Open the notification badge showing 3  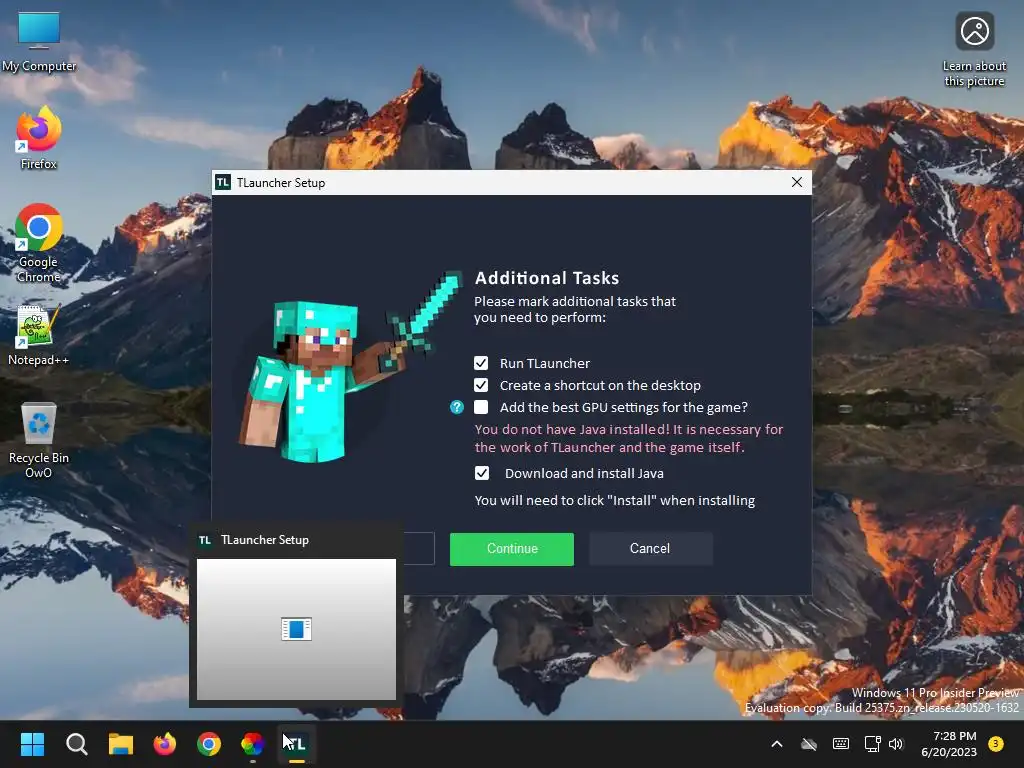996,744
